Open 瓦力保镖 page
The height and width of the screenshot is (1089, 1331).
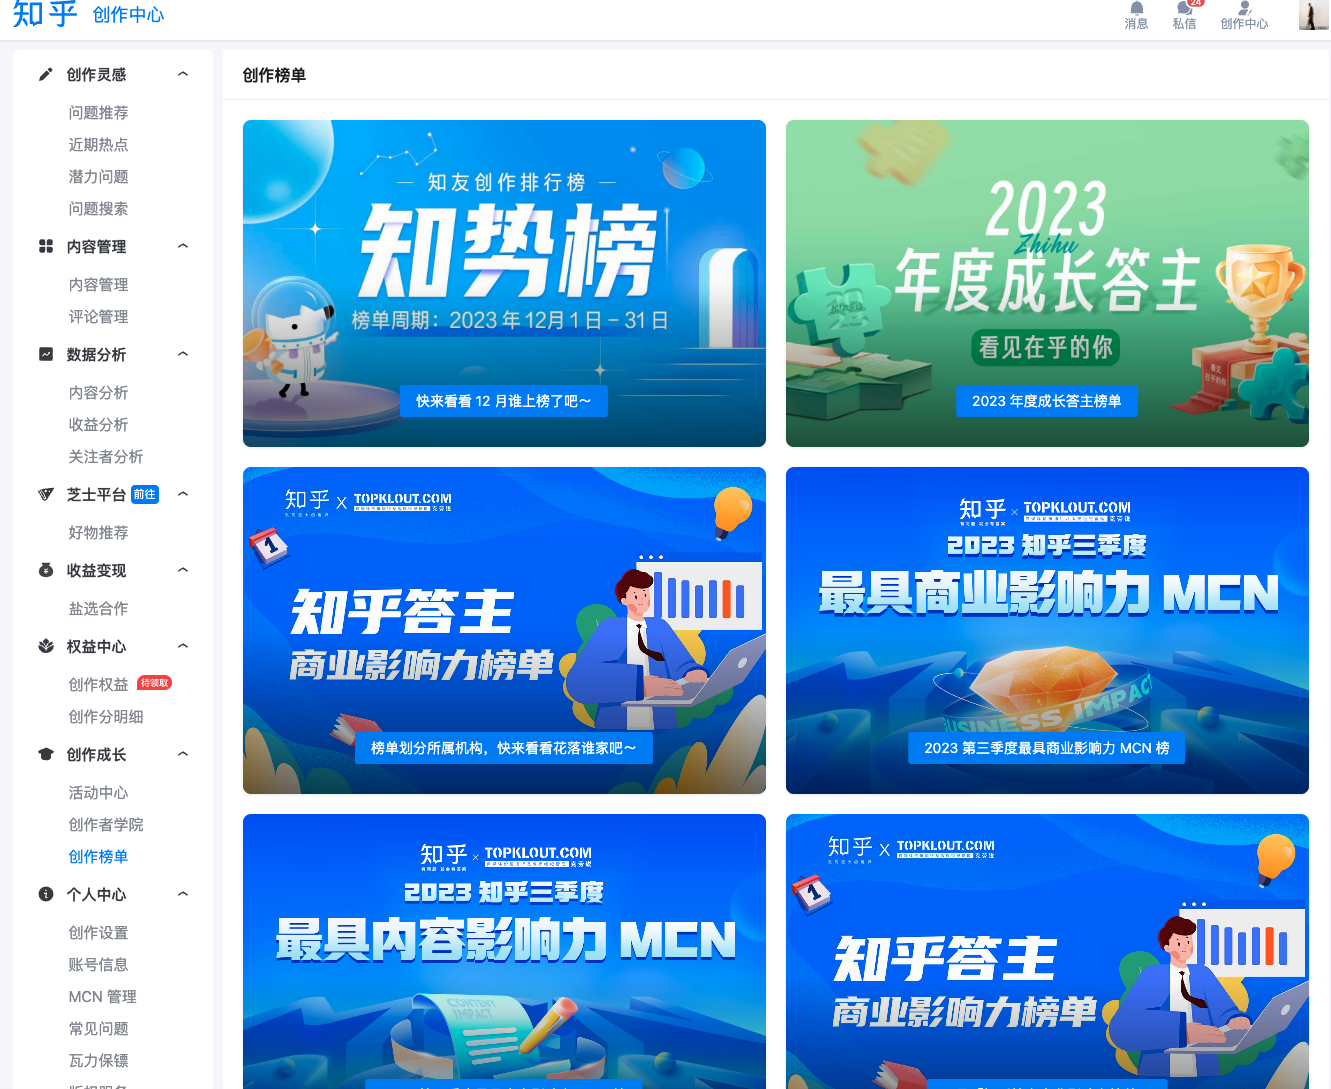pyautogui.click(x=98, y=1061)
